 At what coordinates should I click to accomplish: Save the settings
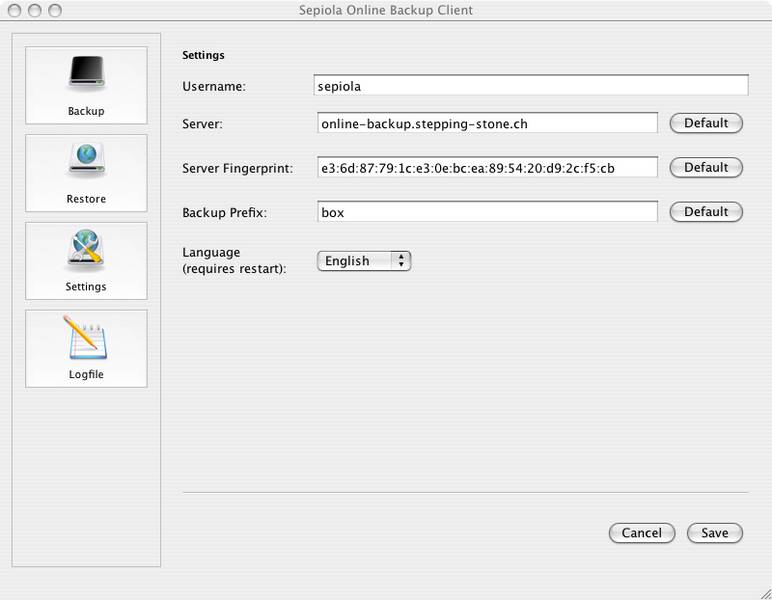pyautogui.click(x=714, y=533)
